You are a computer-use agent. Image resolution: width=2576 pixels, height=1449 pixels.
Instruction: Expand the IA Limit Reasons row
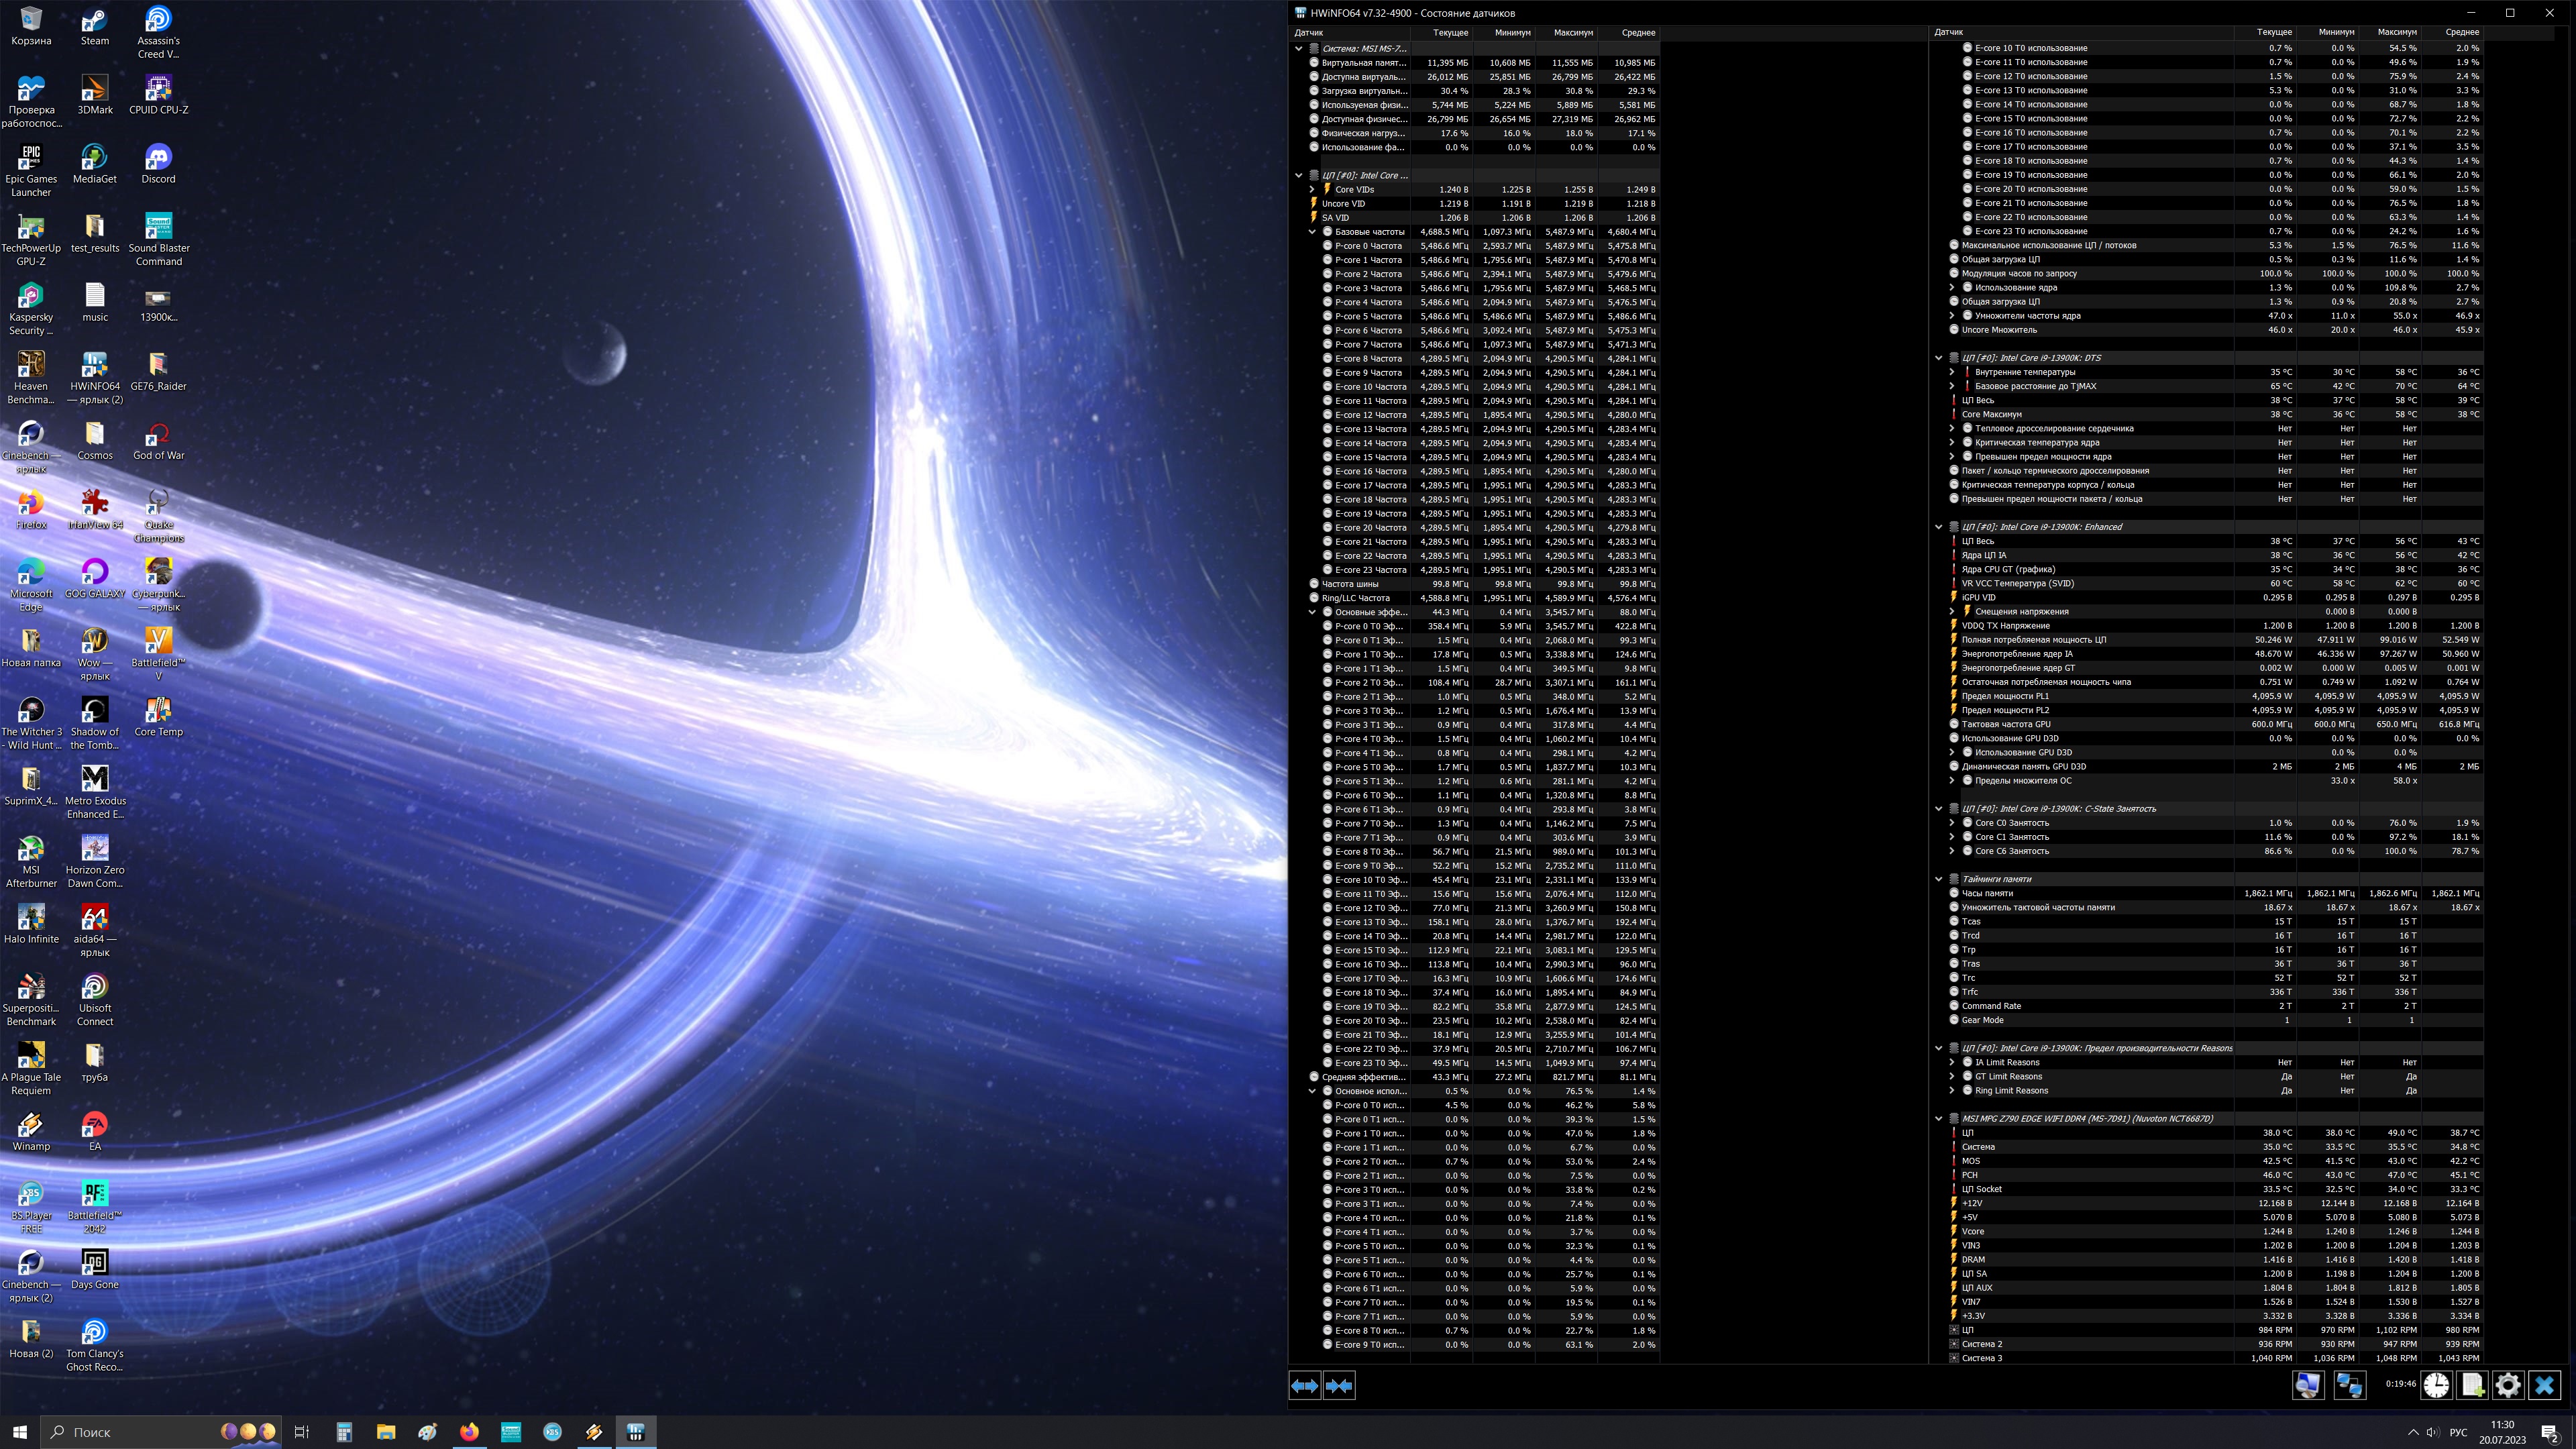1952,1062
